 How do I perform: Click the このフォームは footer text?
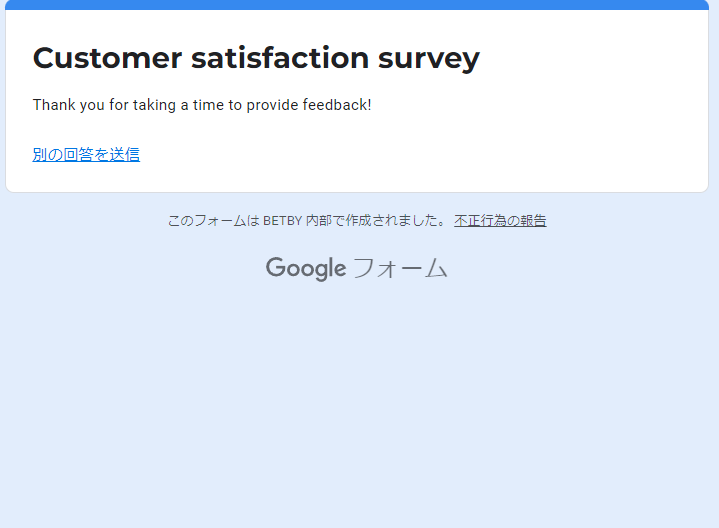[x=213, y=221]
